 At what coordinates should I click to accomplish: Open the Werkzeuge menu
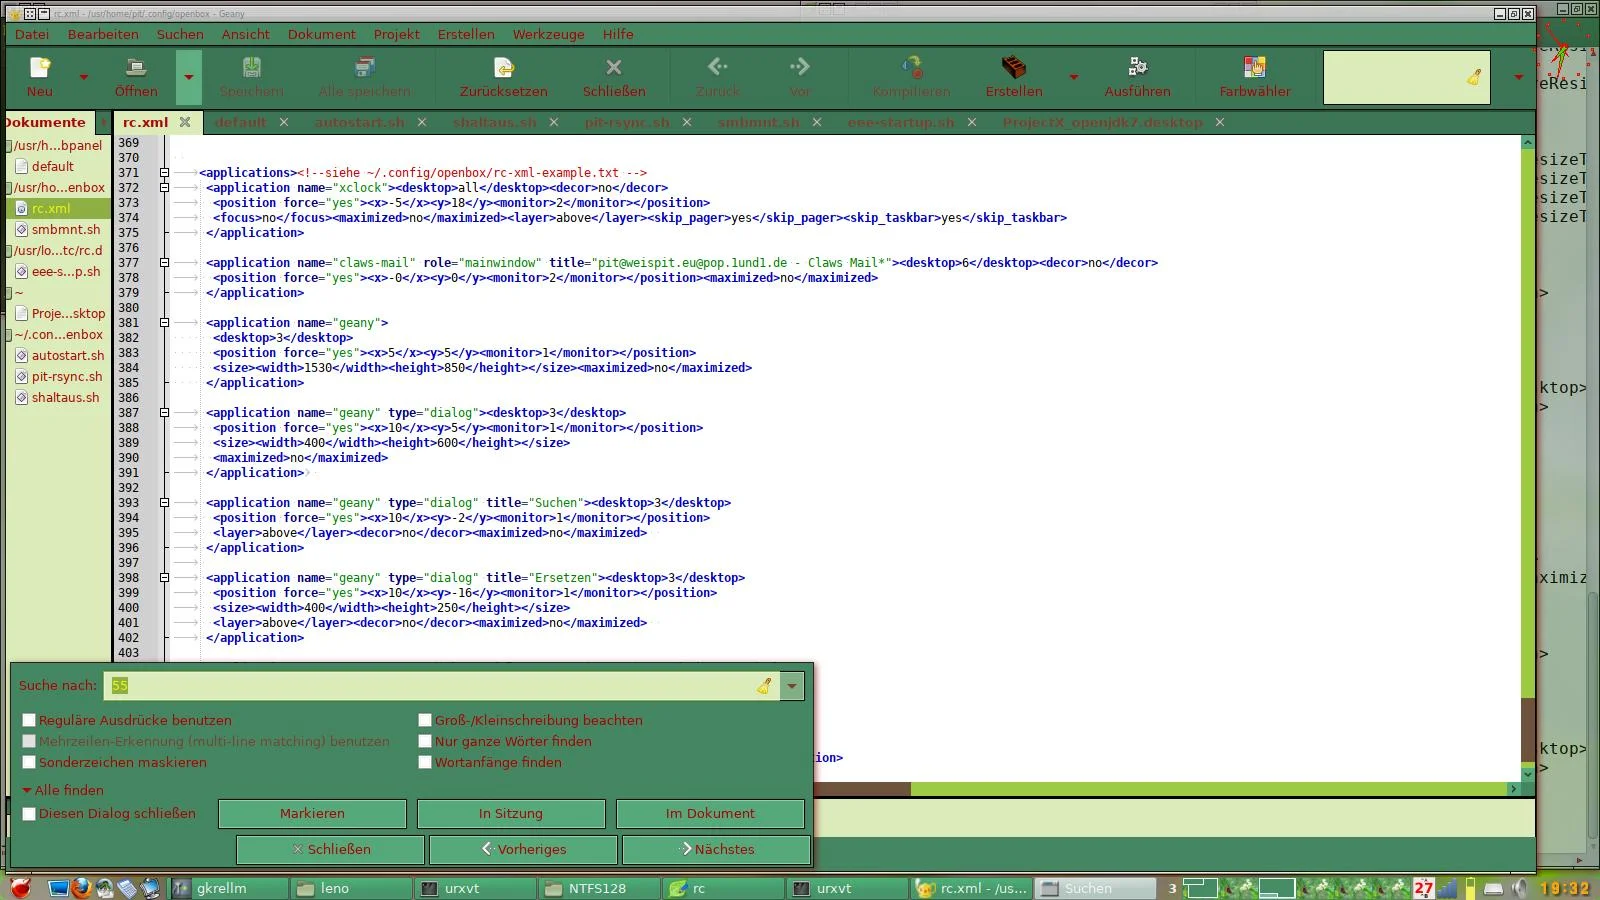pos(549,34)
